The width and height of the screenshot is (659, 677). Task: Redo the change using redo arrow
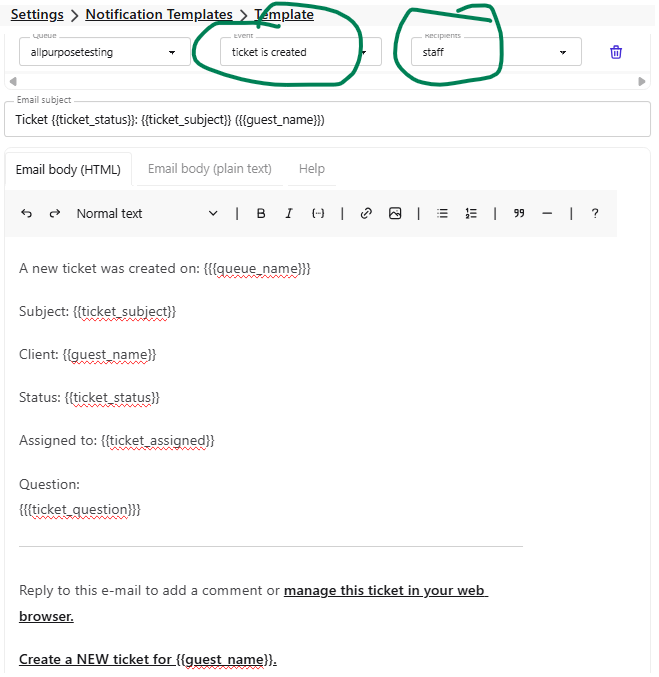coord(55,215)
